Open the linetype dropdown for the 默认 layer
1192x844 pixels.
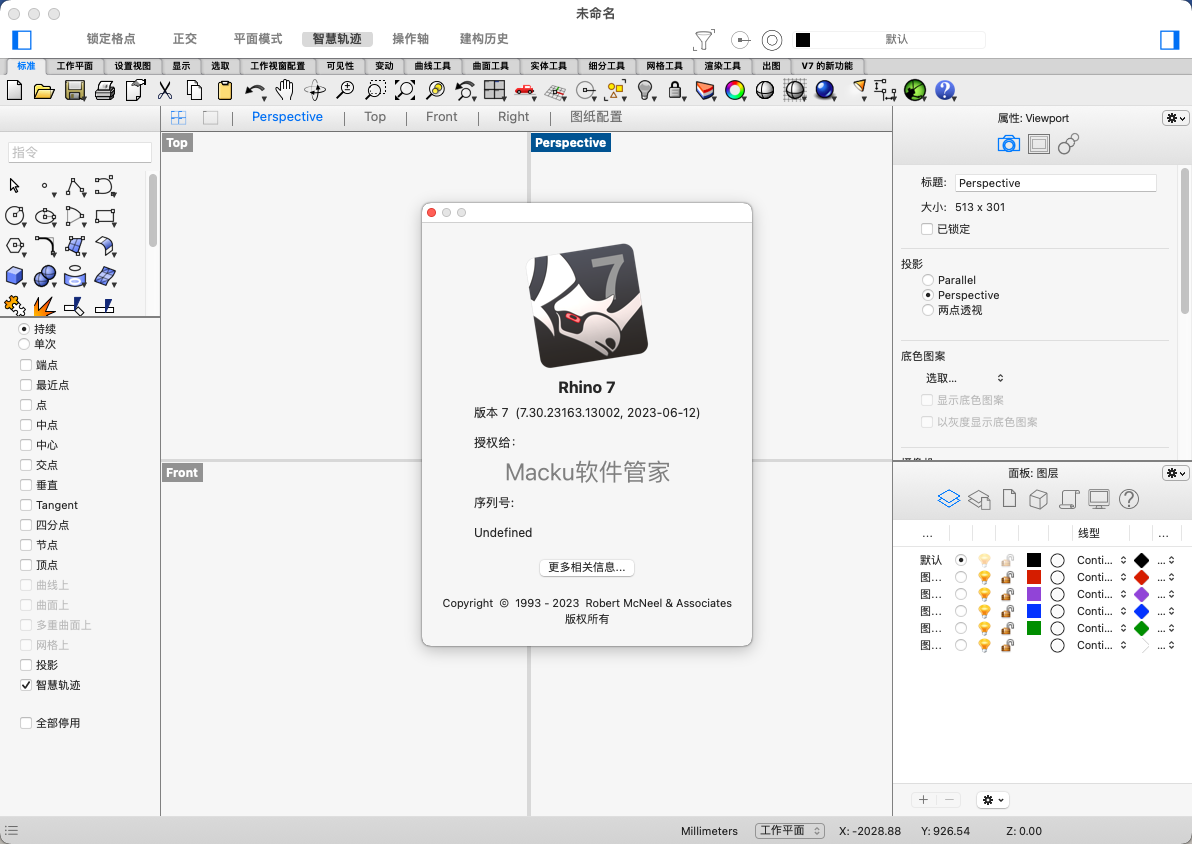pyautogui.click(x=1102, y=560)
